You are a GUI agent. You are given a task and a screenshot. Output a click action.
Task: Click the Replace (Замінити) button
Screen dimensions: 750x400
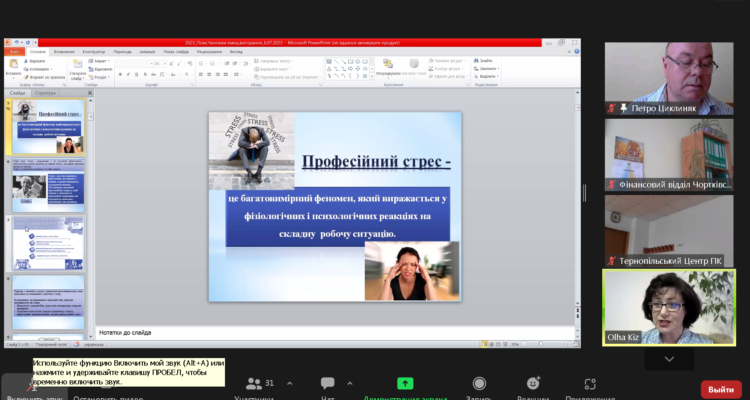point(486,68)
